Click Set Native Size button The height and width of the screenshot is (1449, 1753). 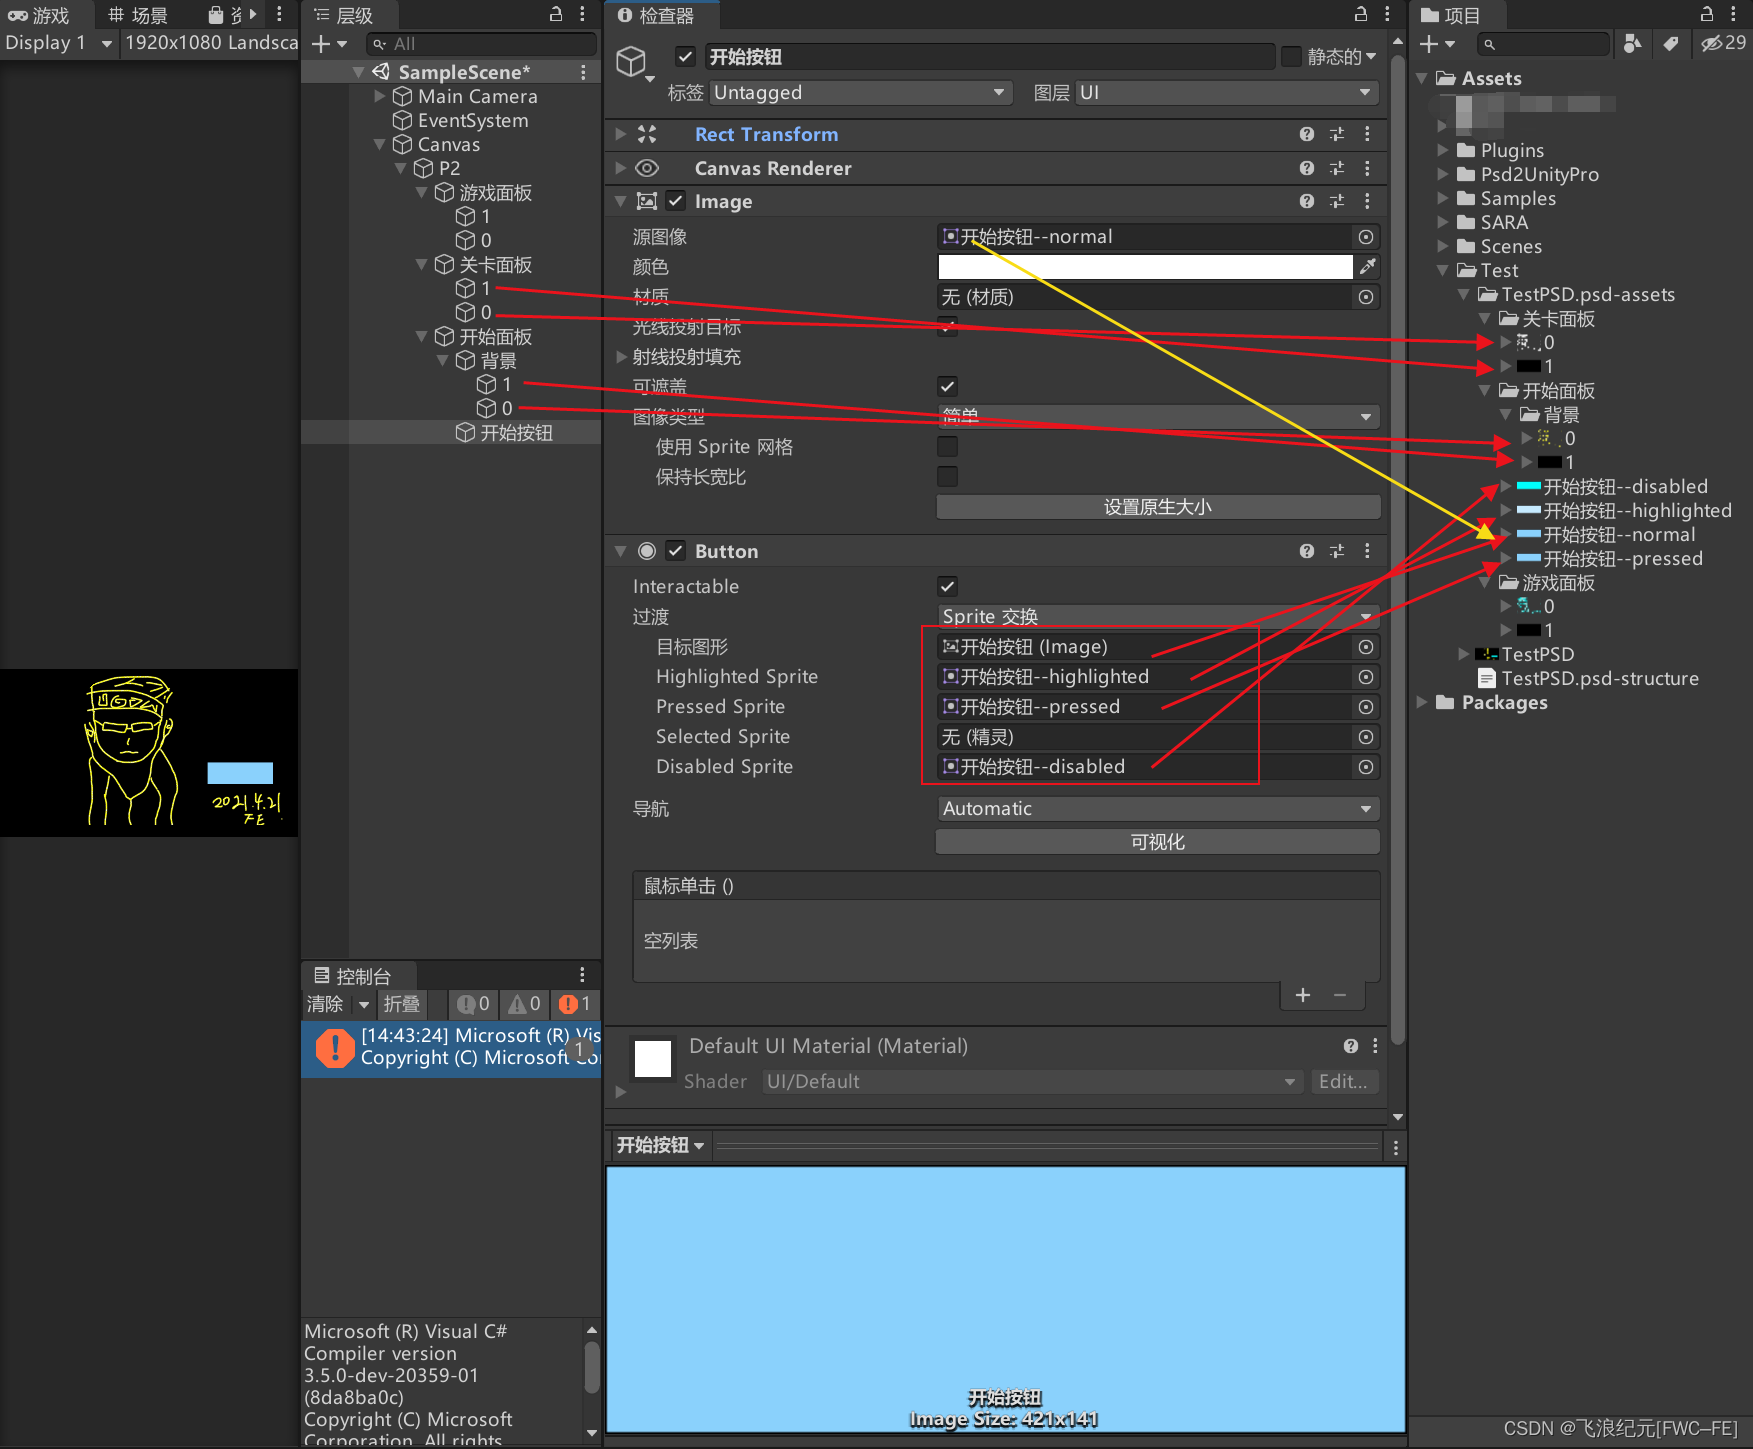[x=1158, y=507]
